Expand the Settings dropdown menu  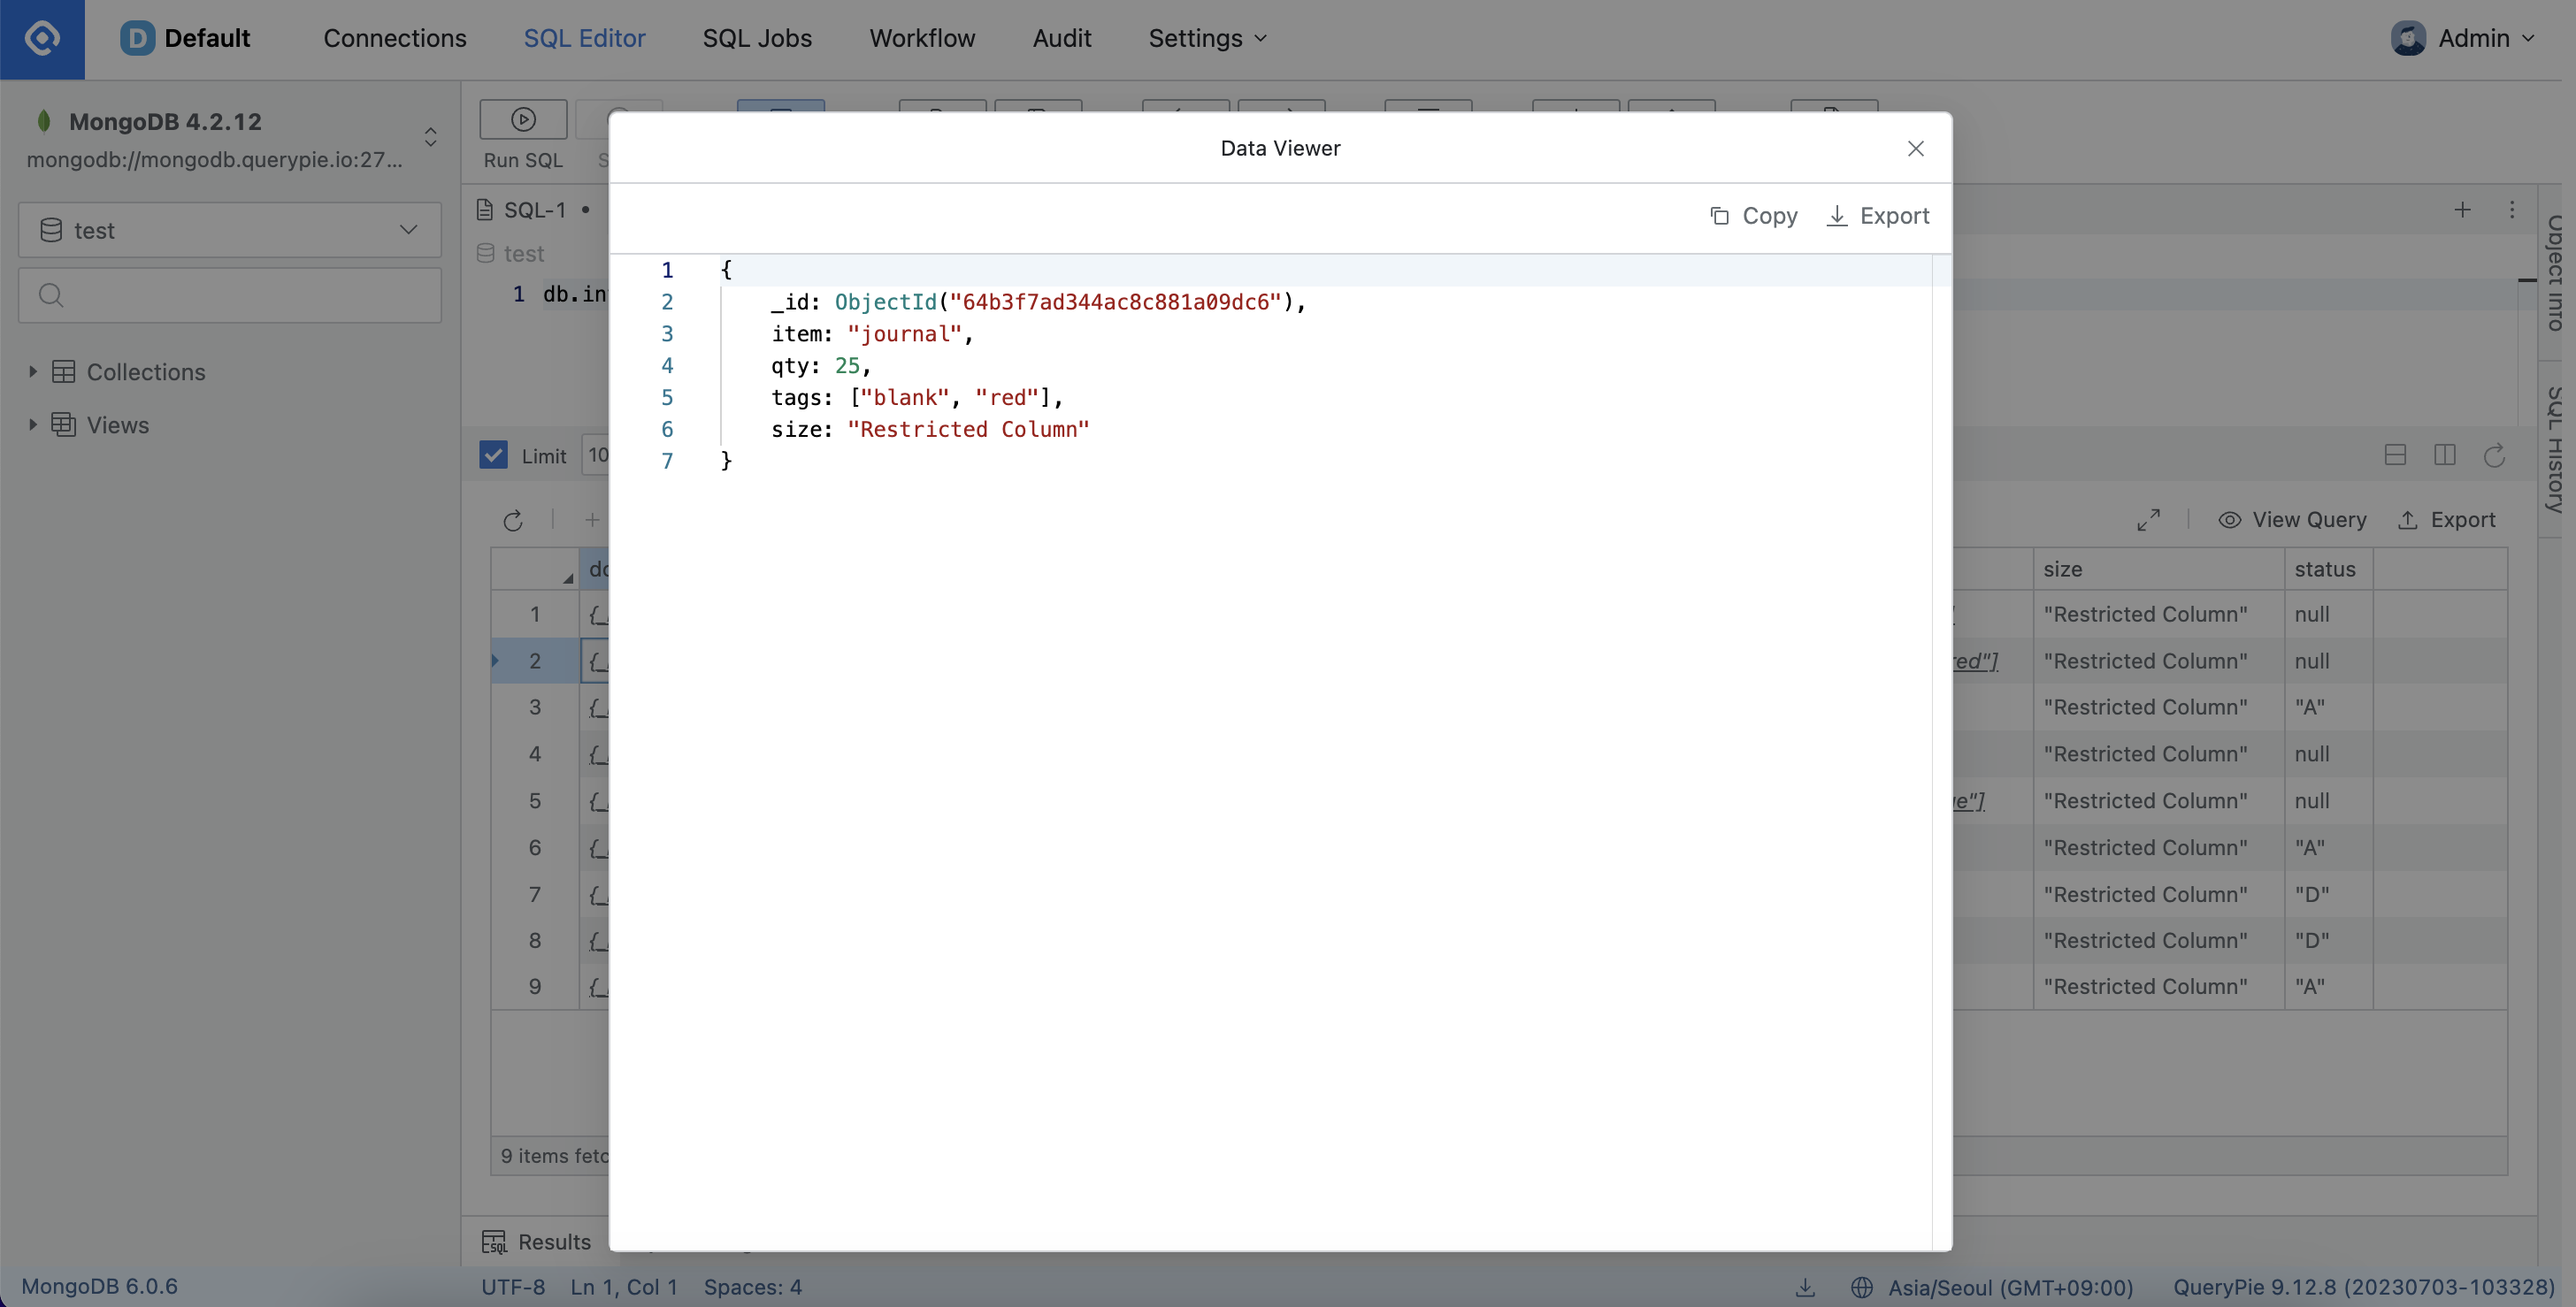coord(1207,38)
